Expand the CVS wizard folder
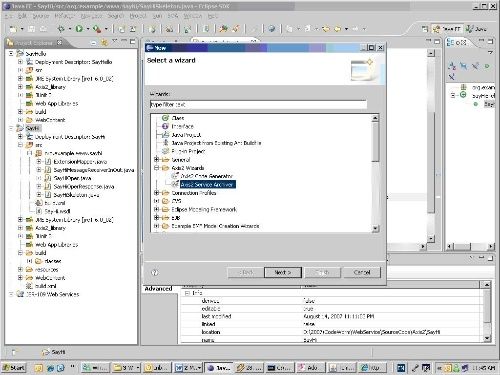 156,201
